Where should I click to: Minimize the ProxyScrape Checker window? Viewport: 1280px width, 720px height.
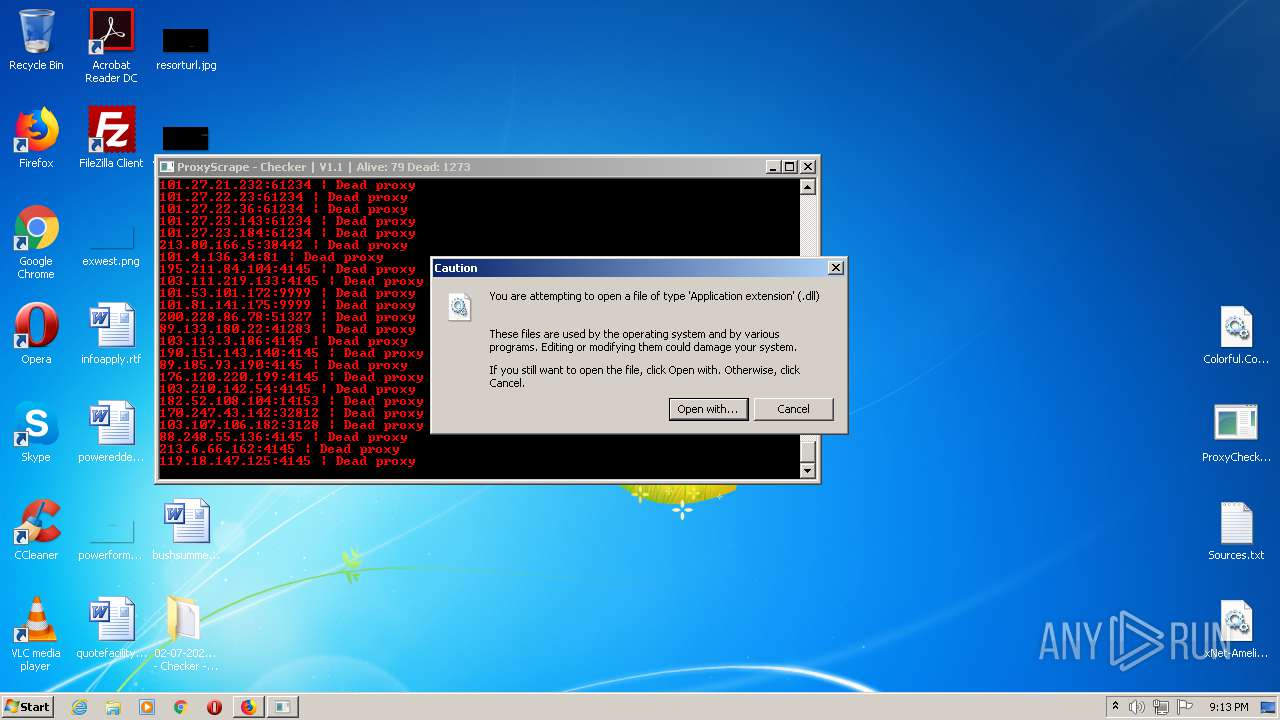pyautogui.click(x=772, y=167)
